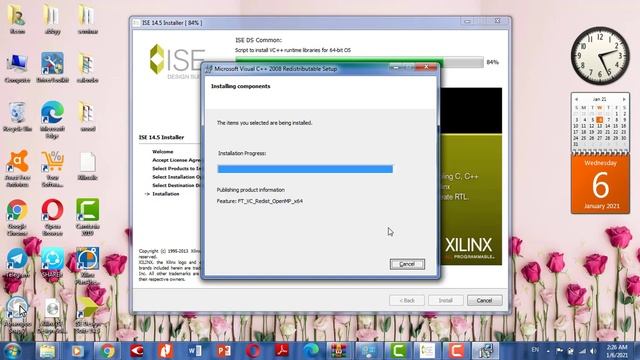640x360 pixels.
Task: Open Avast Free Antivirus desktop shortcut
Action: 17,168
